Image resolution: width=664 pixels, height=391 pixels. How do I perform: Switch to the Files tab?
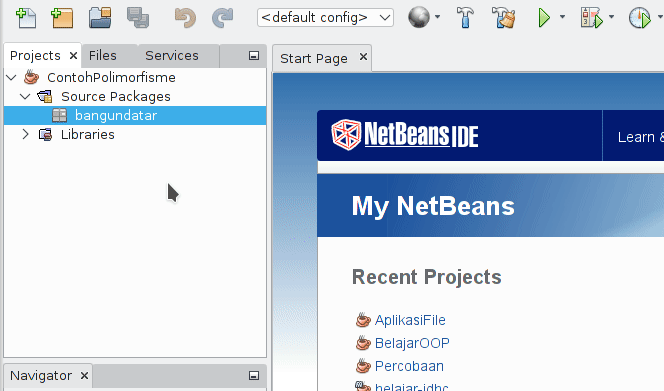coord(102,55)
